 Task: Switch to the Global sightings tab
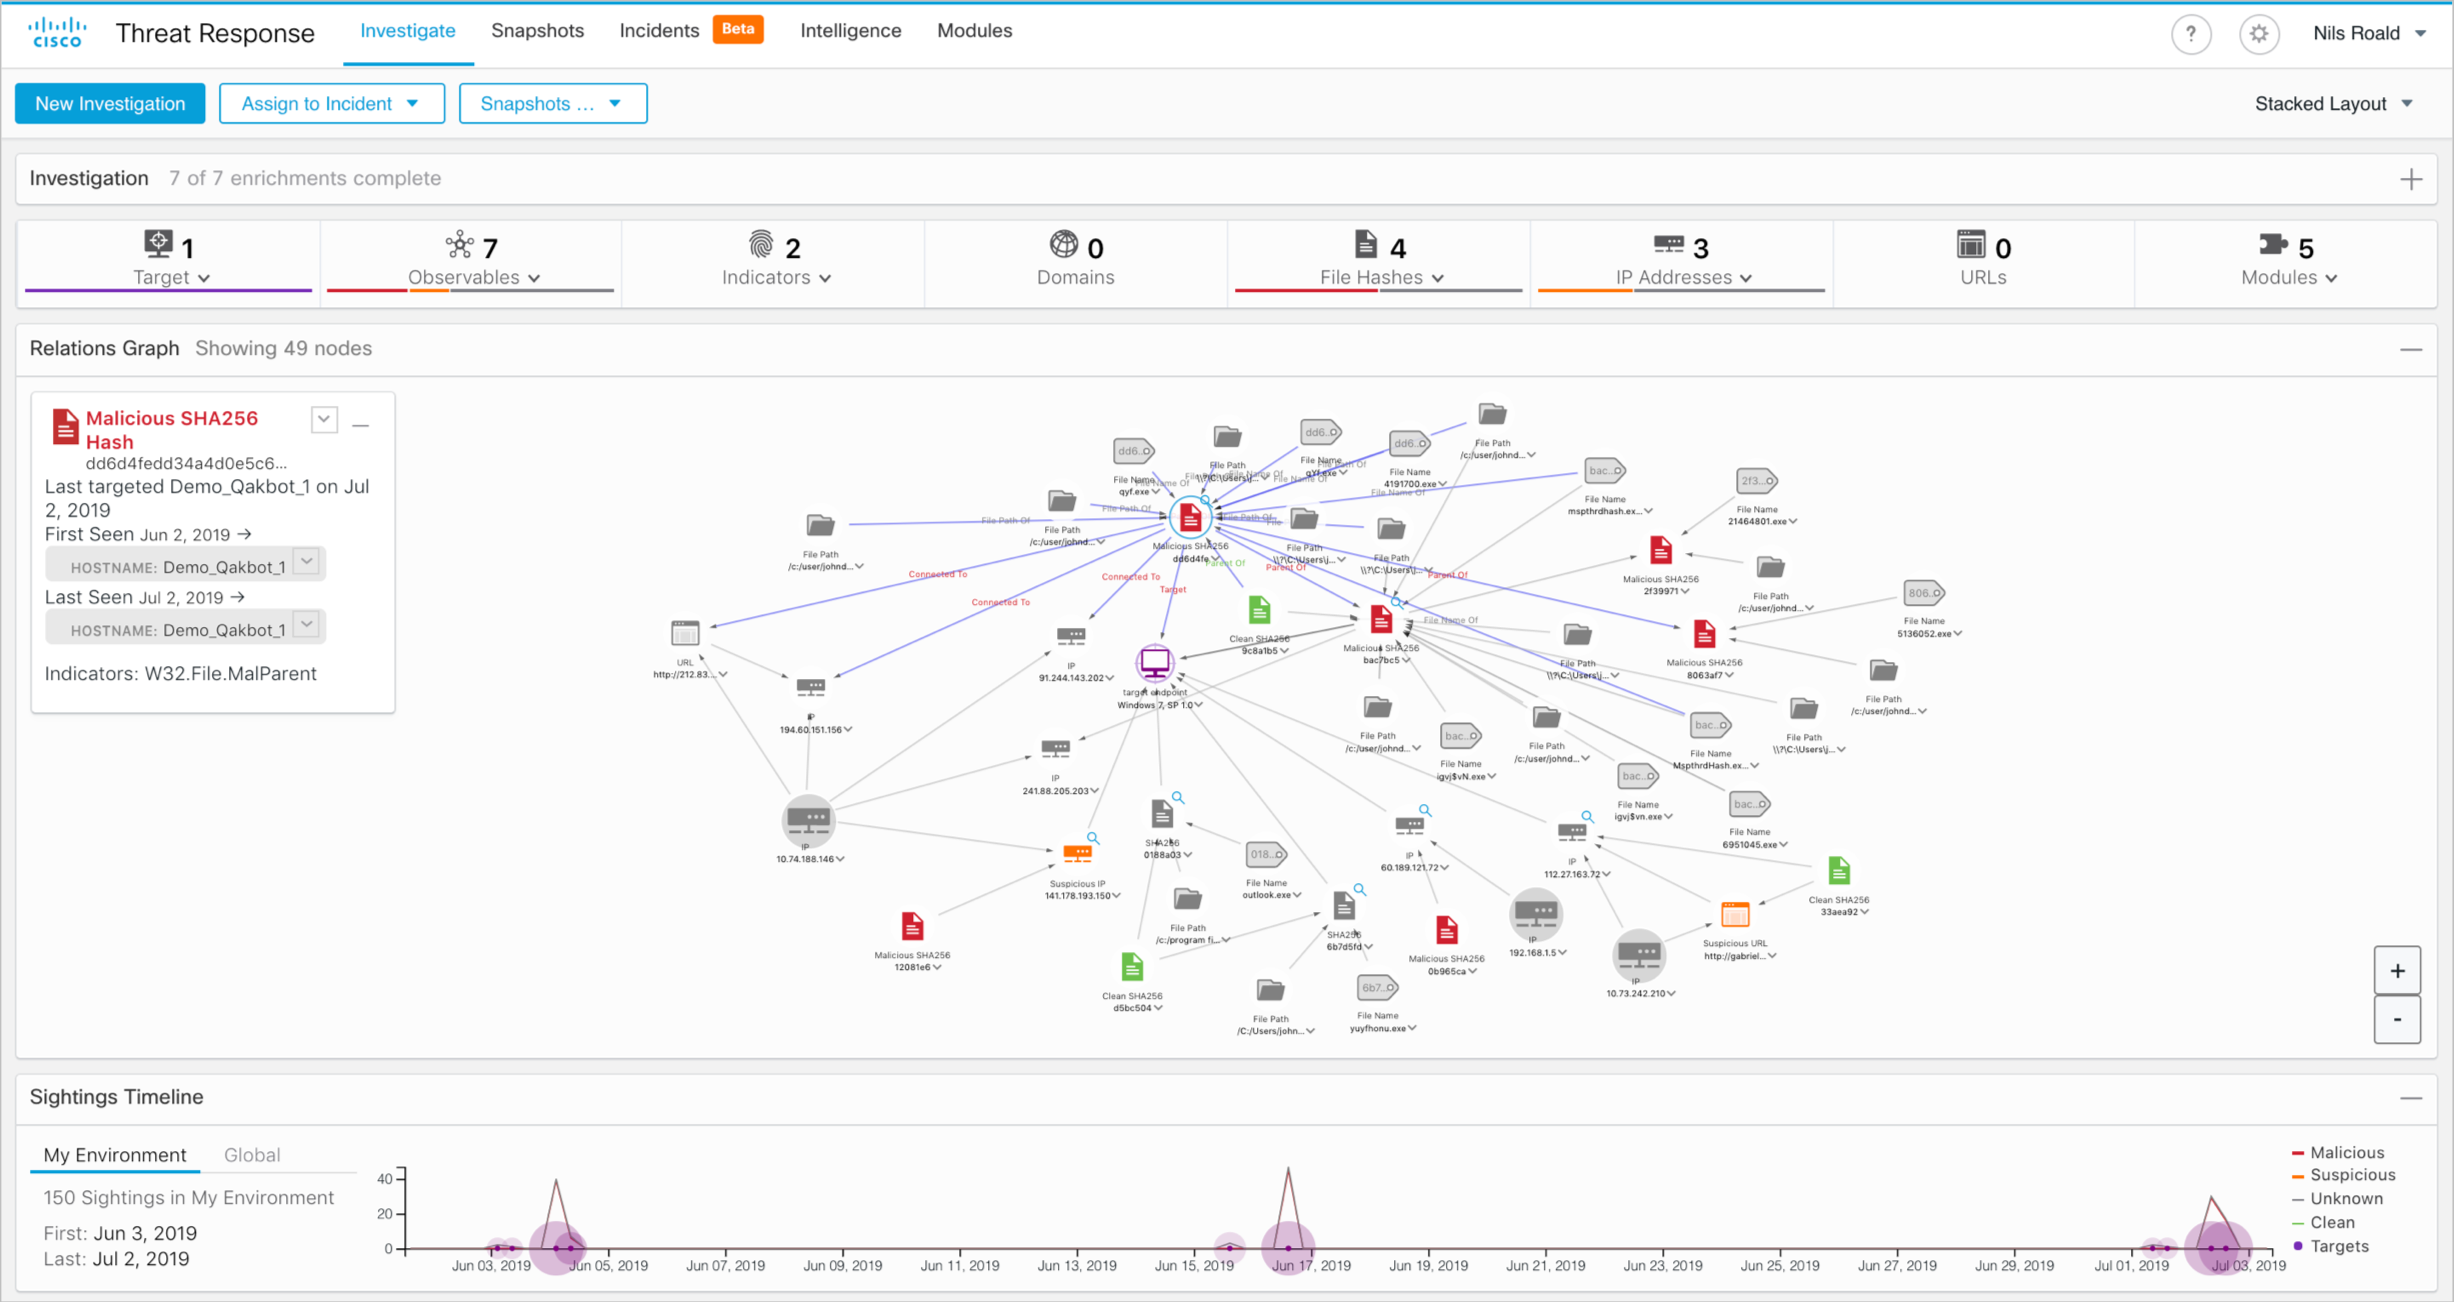tap(251, 1155)
